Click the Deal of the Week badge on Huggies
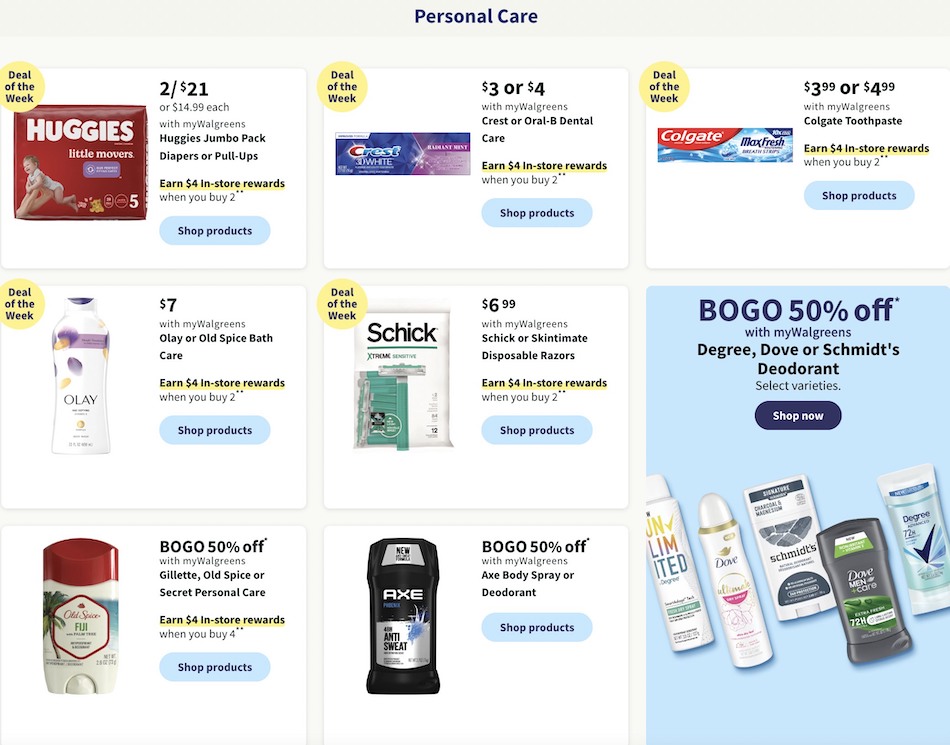 [x=19, y=87]
